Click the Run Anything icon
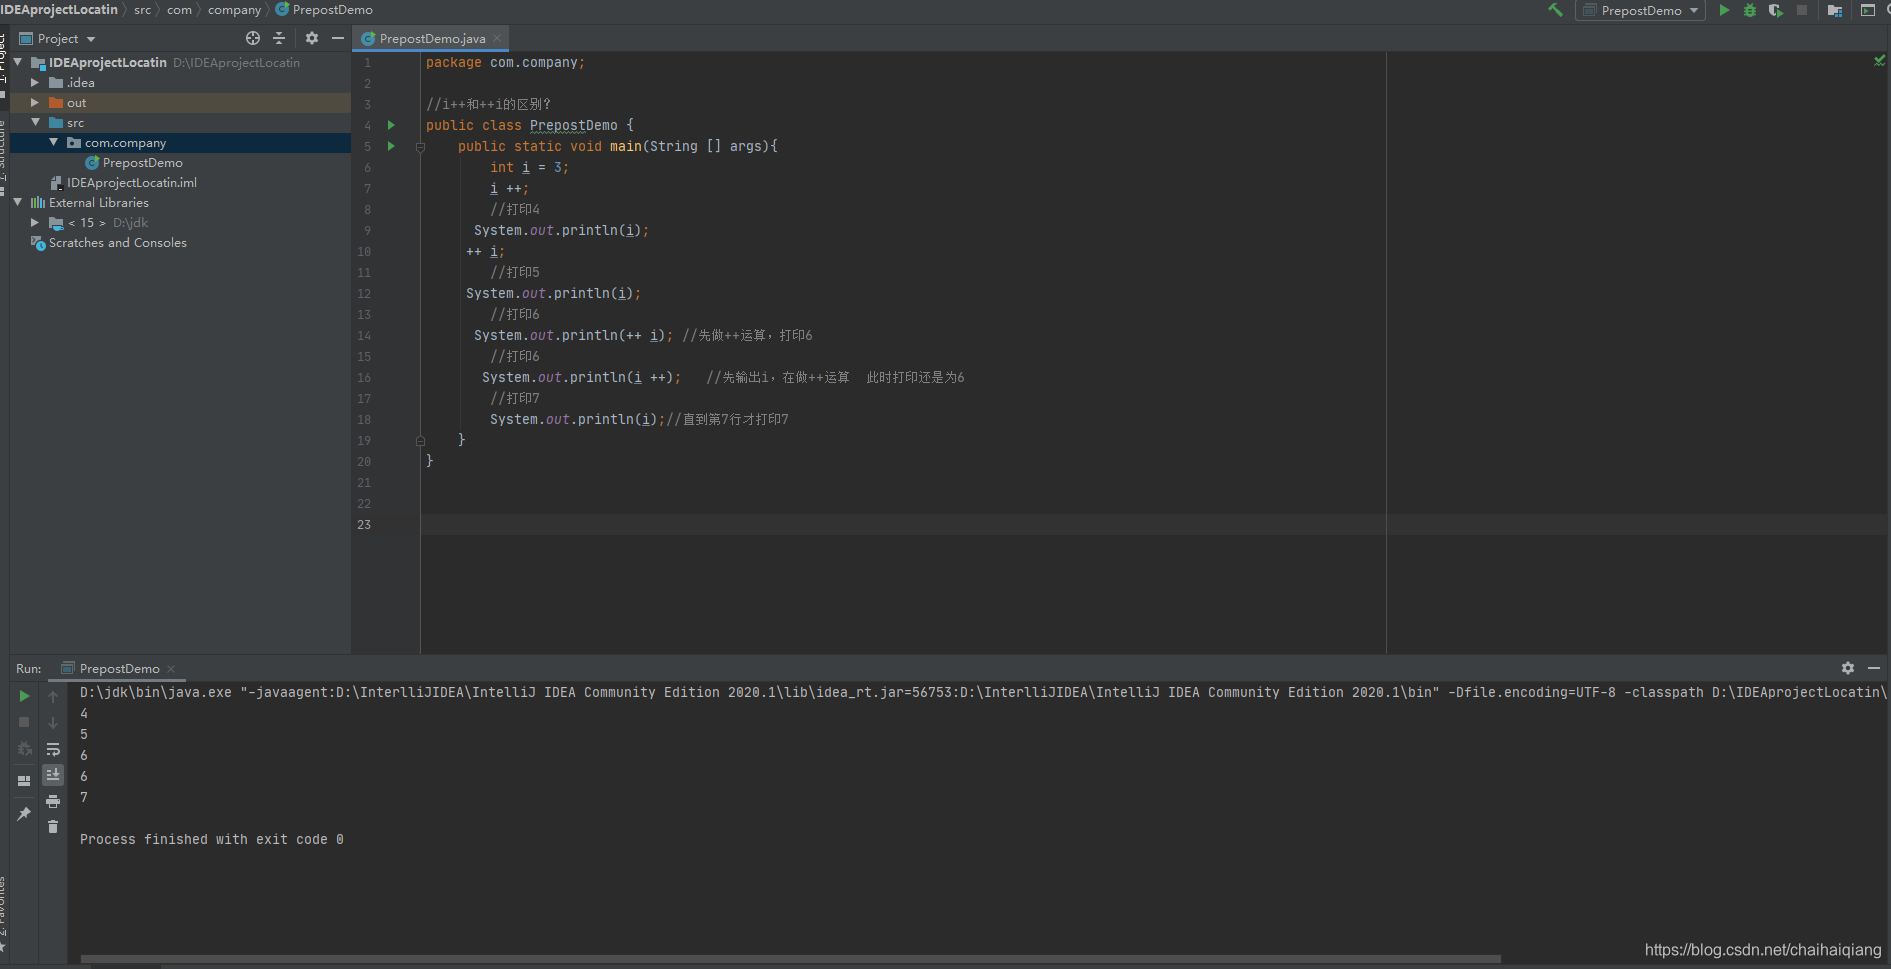The image size is (1891, 969). click(1867, 10)
